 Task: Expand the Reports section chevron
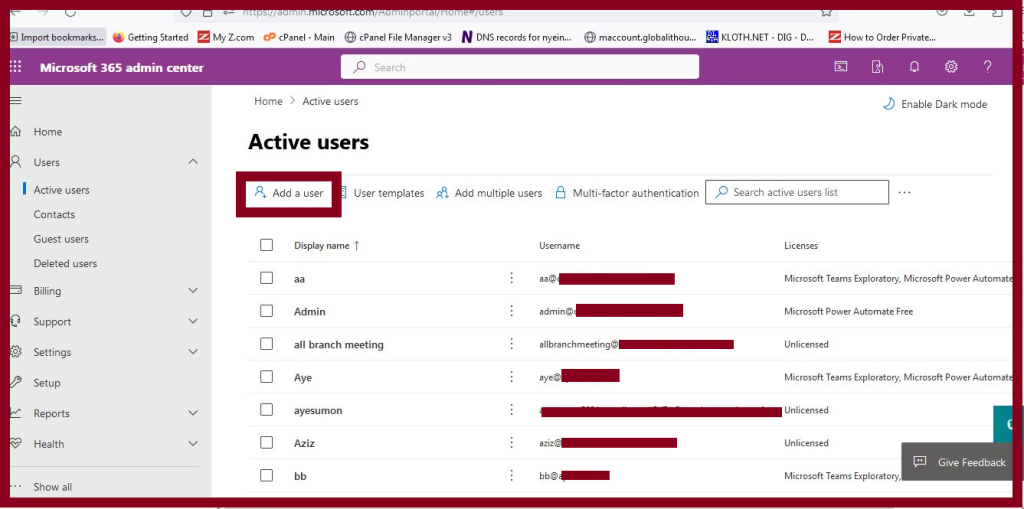(193, 413)
